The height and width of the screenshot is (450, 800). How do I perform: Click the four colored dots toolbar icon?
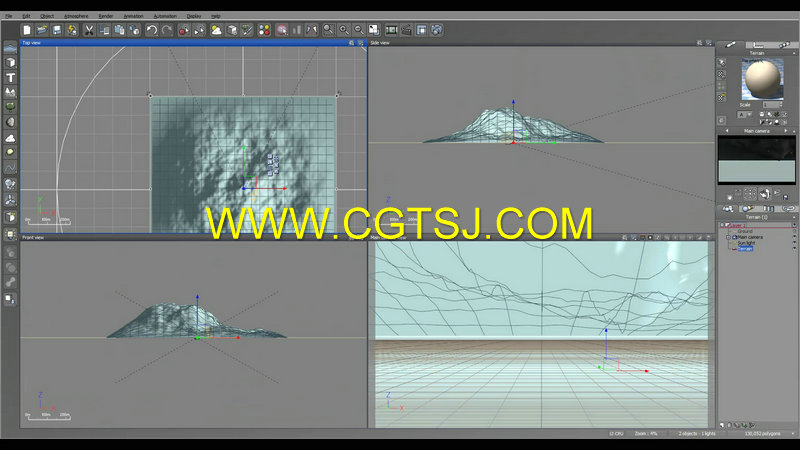[264, 30]
